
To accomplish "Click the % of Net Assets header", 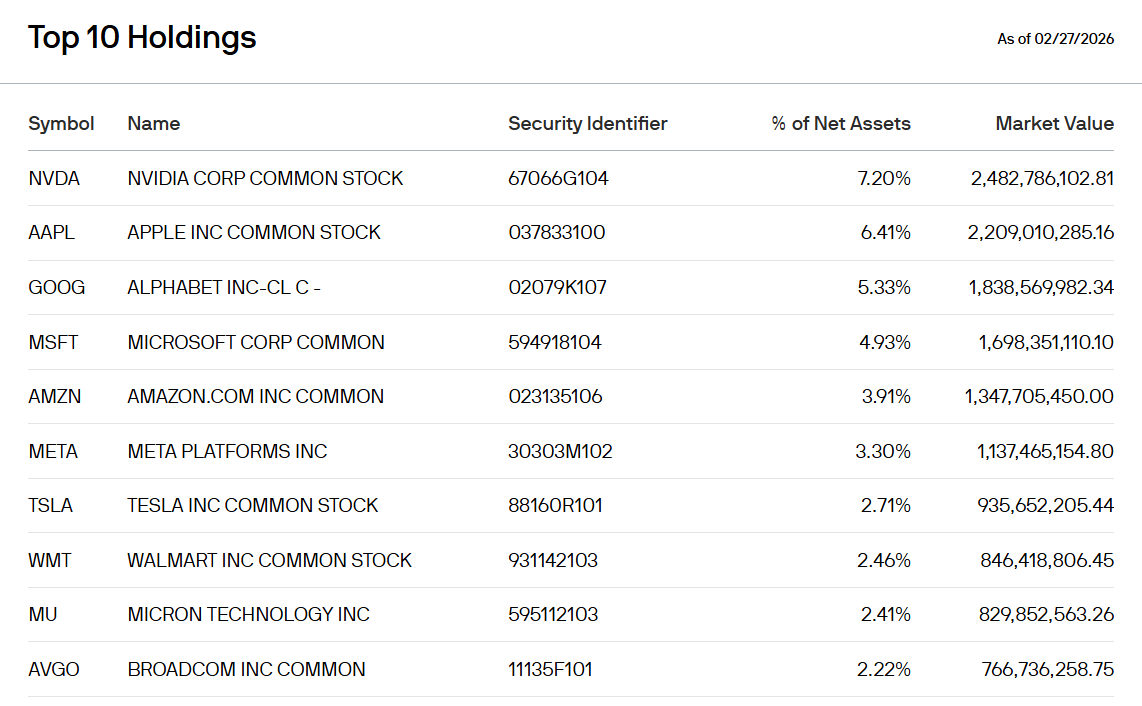I will [841, 124].
